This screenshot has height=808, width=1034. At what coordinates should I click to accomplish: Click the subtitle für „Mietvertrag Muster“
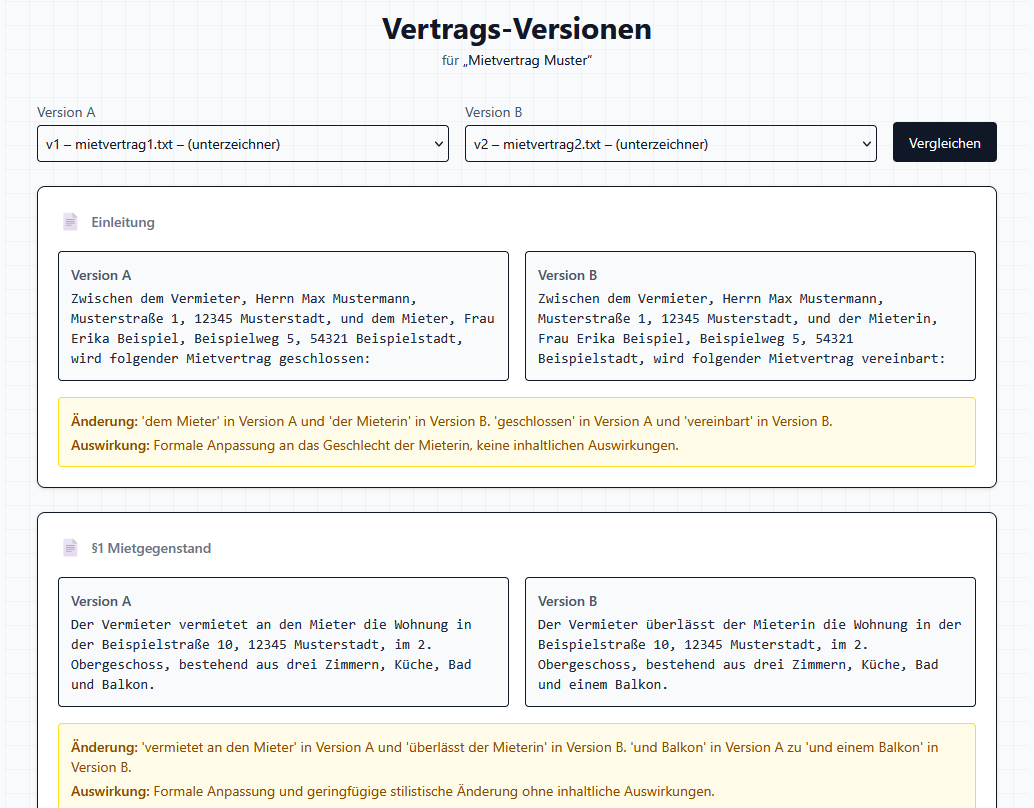pyautogui.click(x=517, y=61)
